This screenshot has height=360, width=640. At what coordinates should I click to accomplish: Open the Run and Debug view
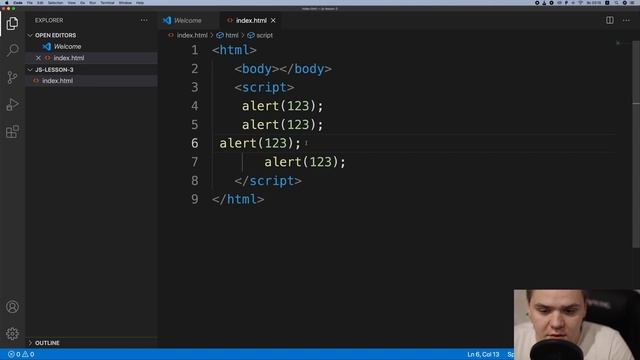pos(12,104)
